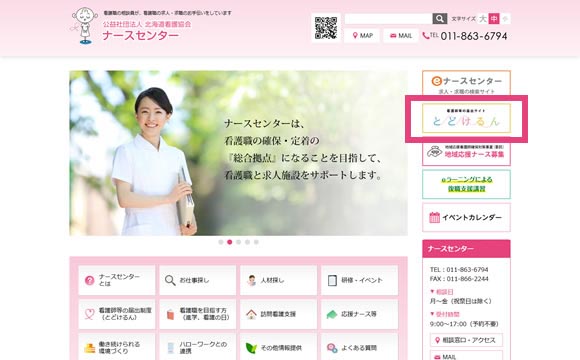Image resolution: width=580 pixels, height=360 pixels.
Task: Click the magnifier search button in header
Action: pos(439,18)
